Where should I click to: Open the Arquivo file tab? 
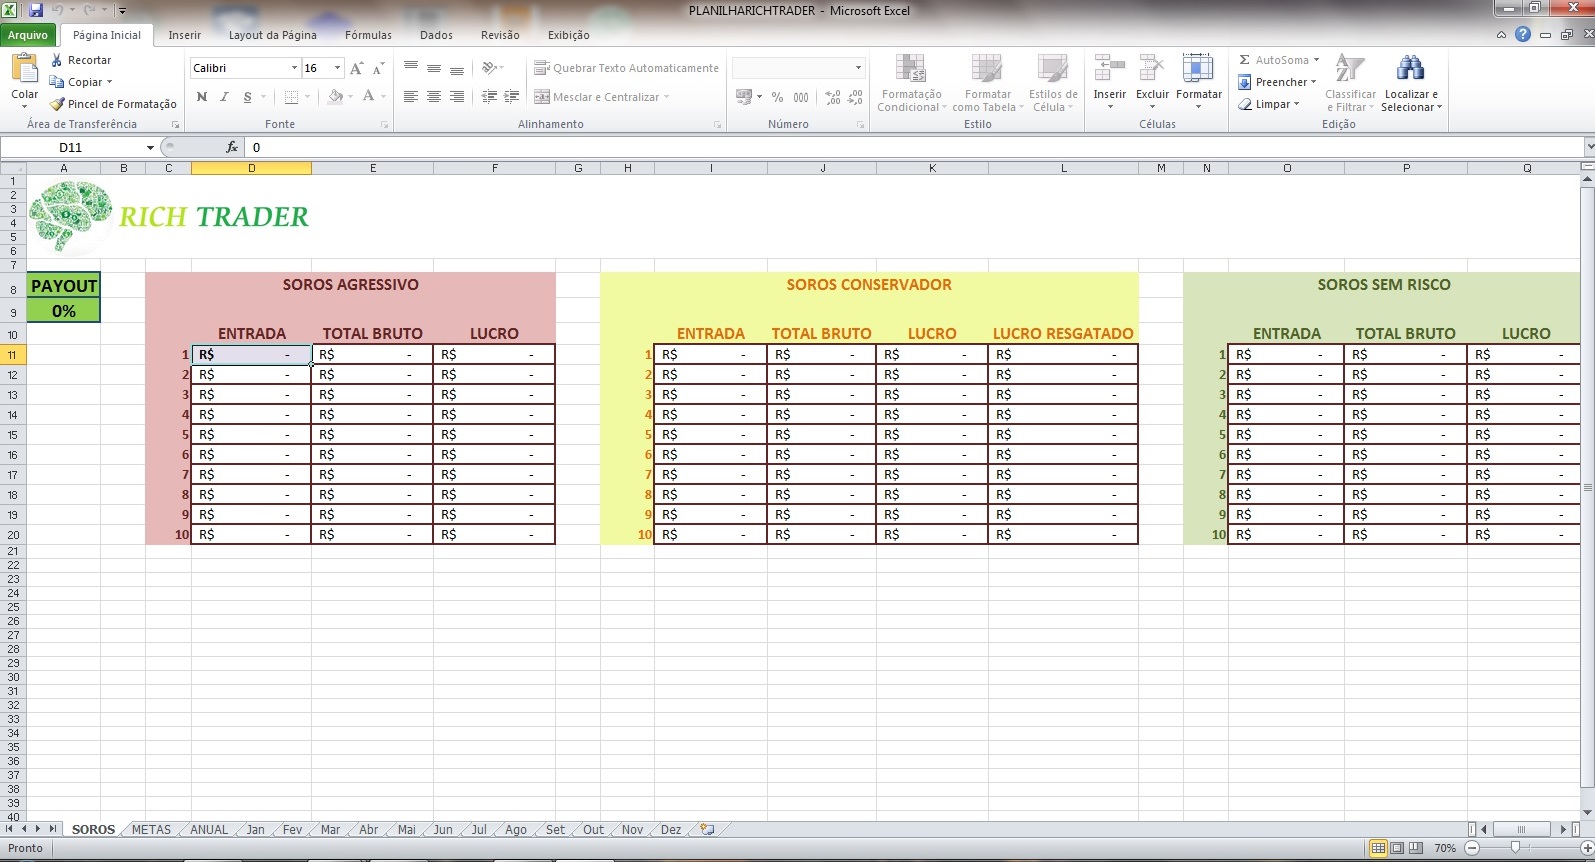click(x=28, y=35)
